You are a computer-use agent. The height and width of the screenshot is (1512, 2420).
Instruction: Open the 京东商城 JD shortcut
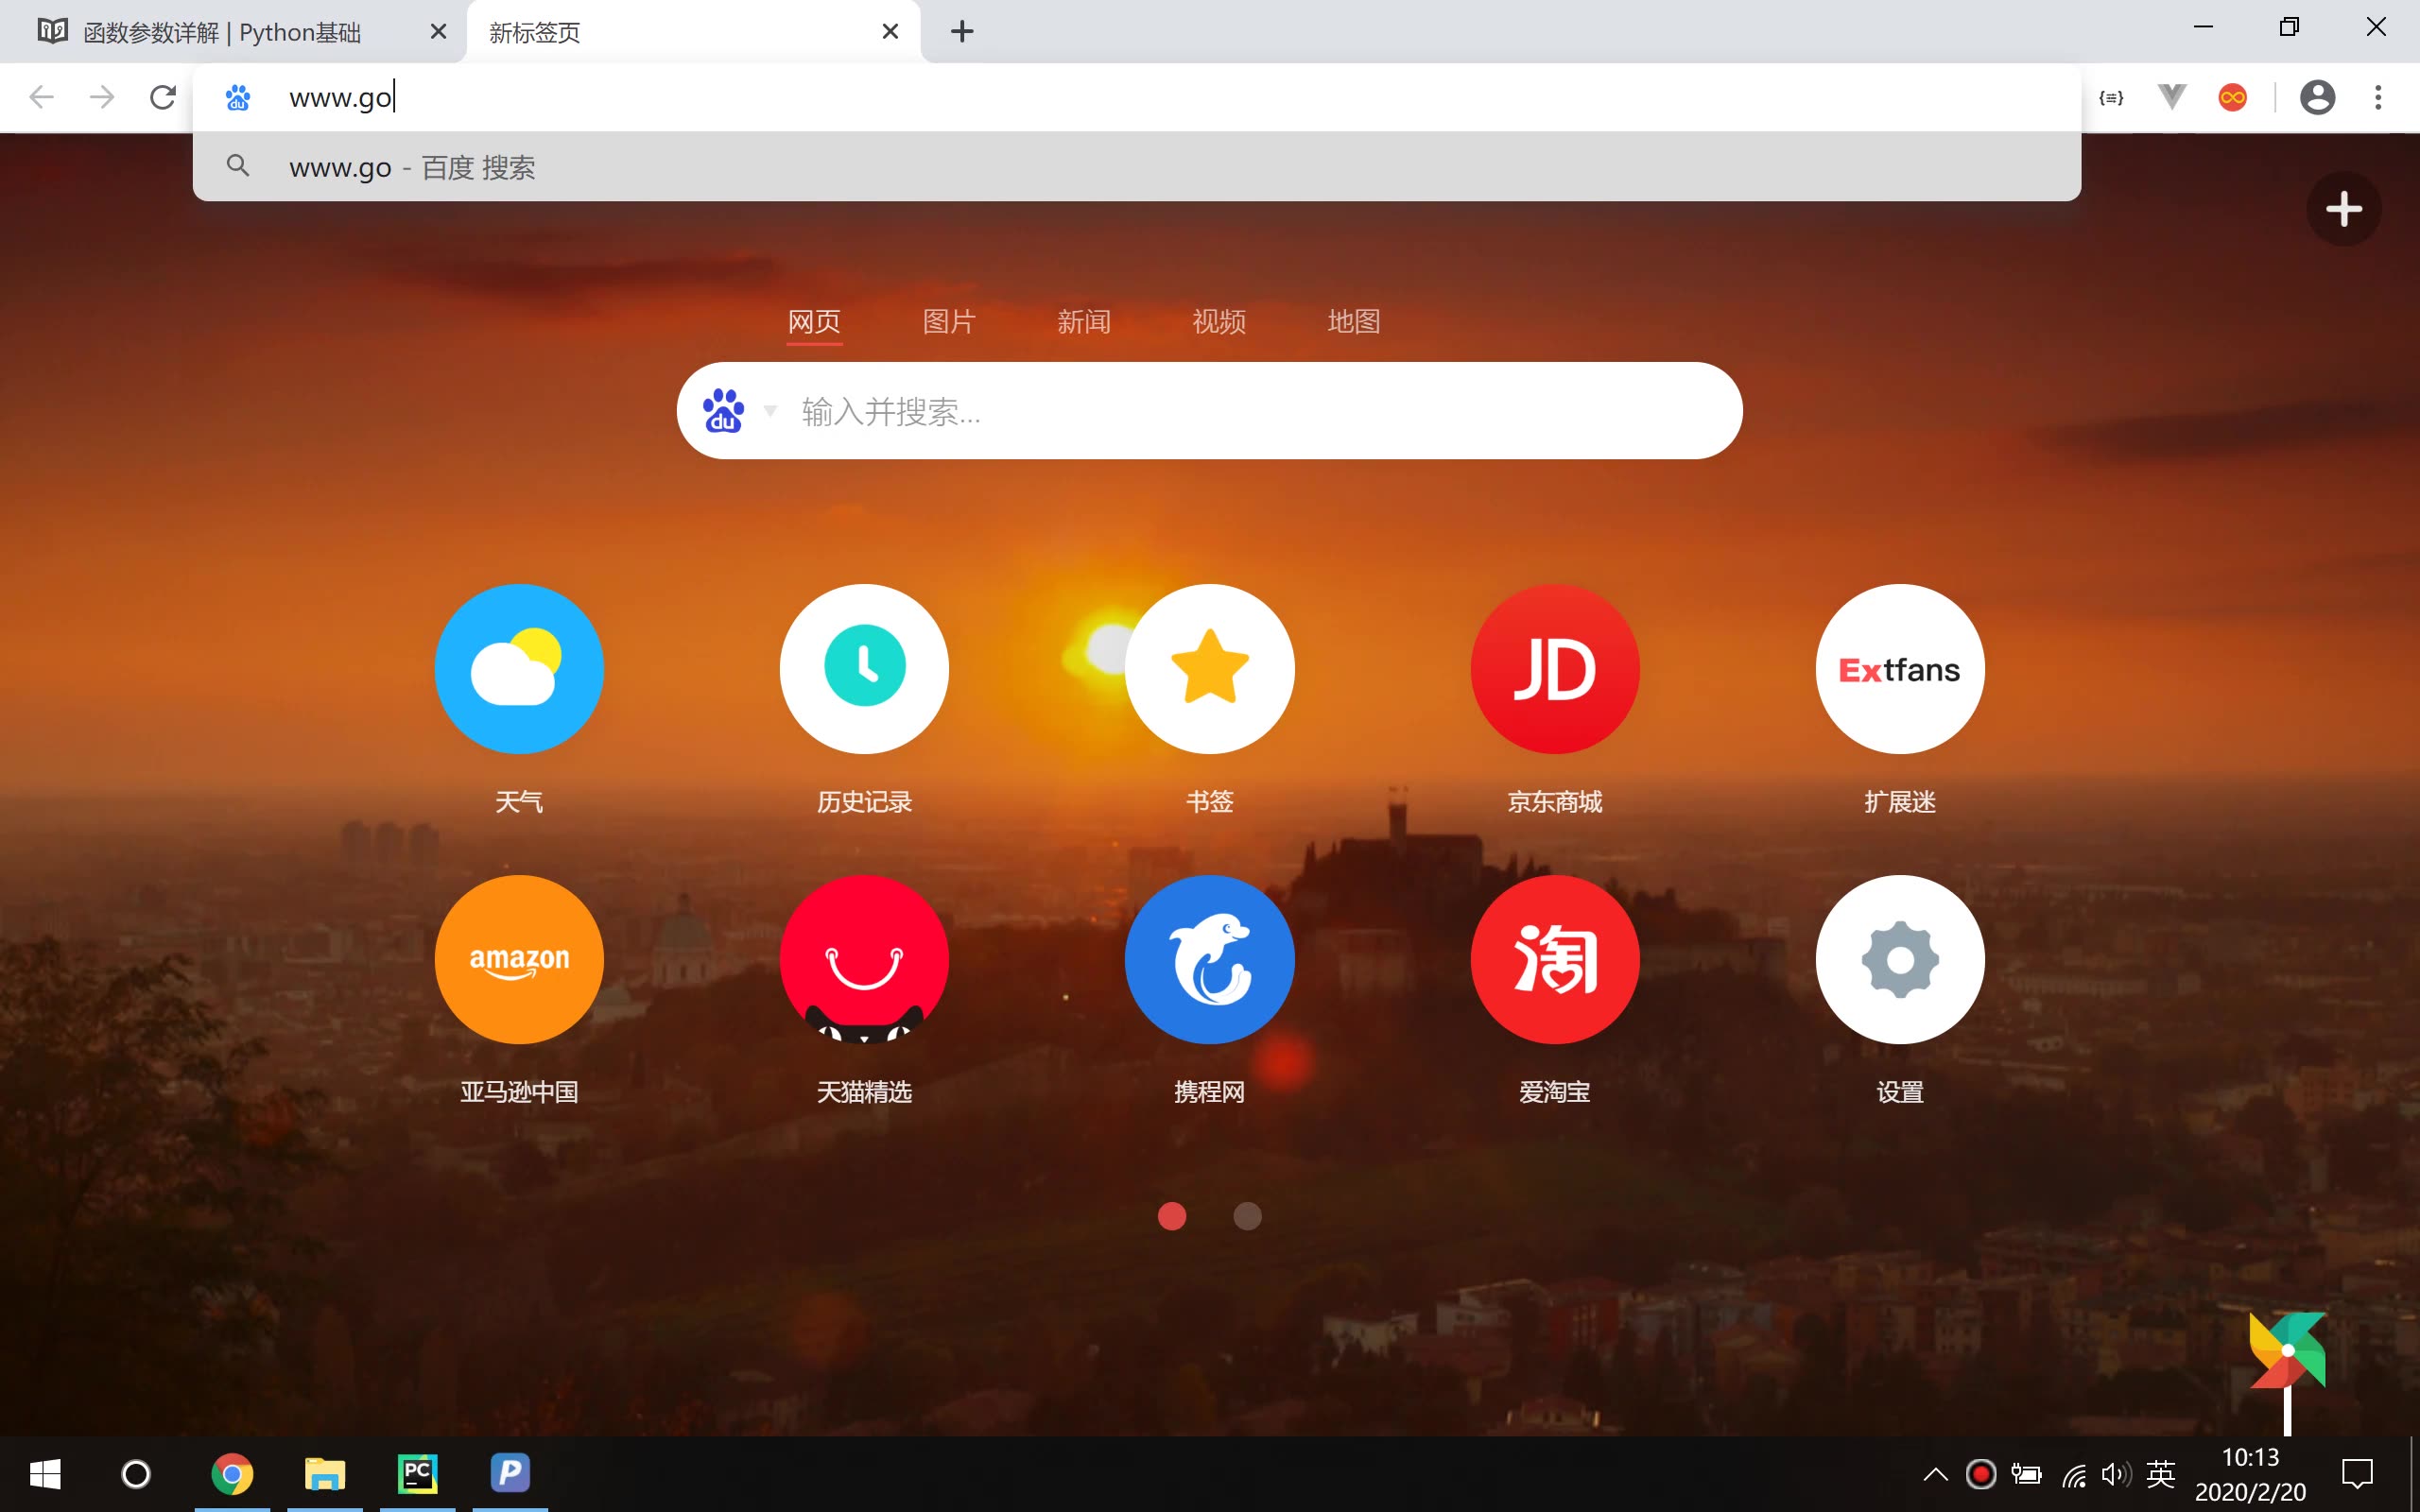1555,668
